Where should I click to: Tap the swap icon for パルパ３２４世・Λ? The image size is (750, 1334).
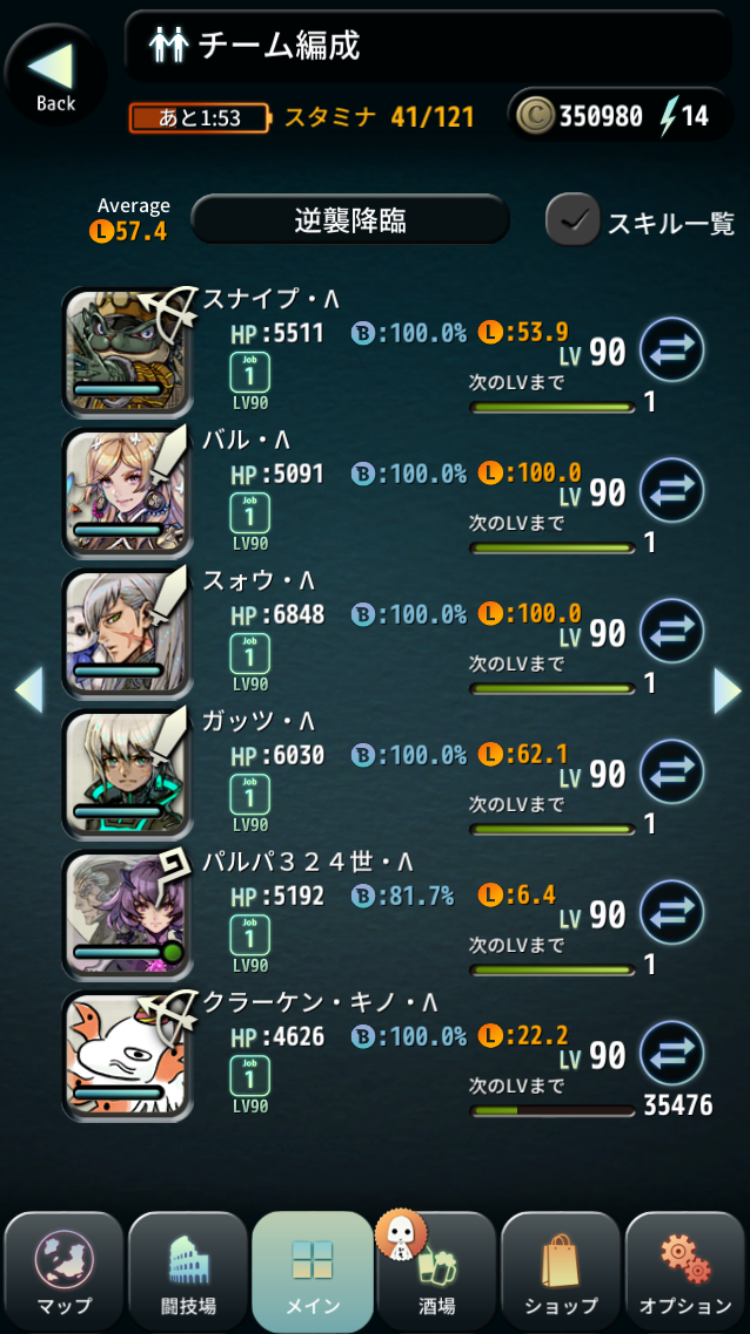pyautogui.click(x=672, y=913)
